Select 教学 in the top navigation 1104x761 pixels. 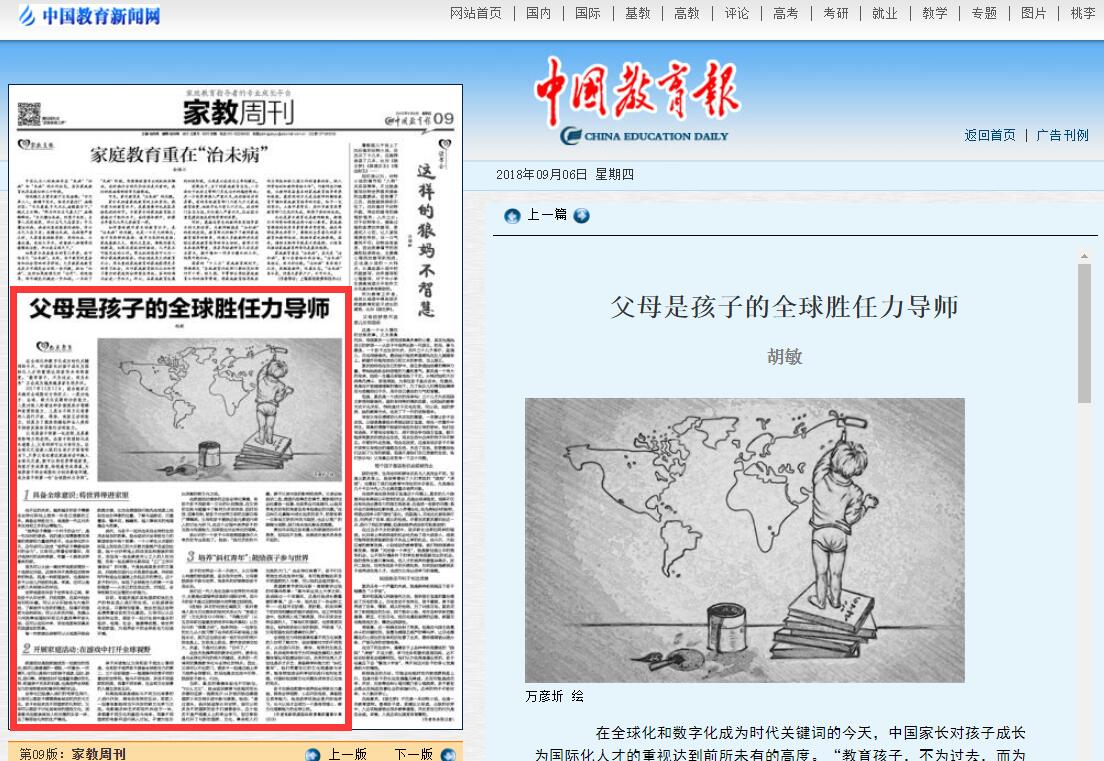(x=935, y=13)
